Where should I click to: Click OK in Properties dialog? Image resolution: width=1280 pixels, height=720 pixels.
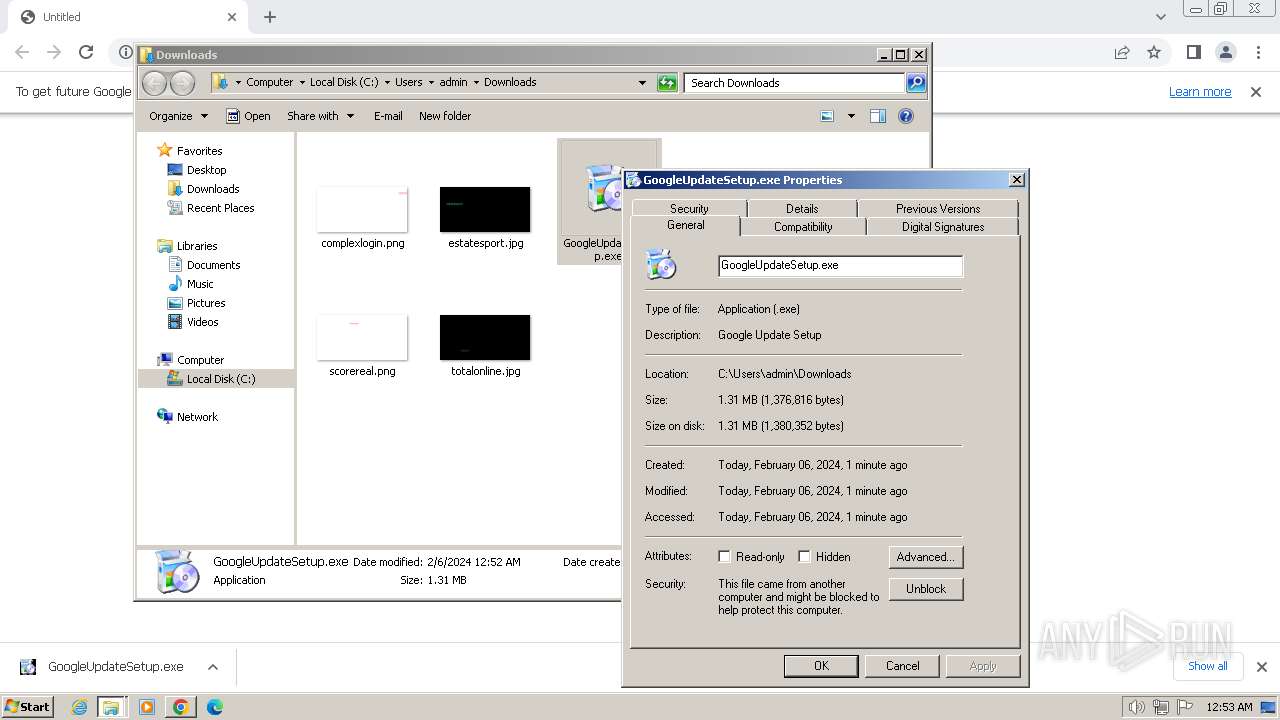[x=821, y=666]
